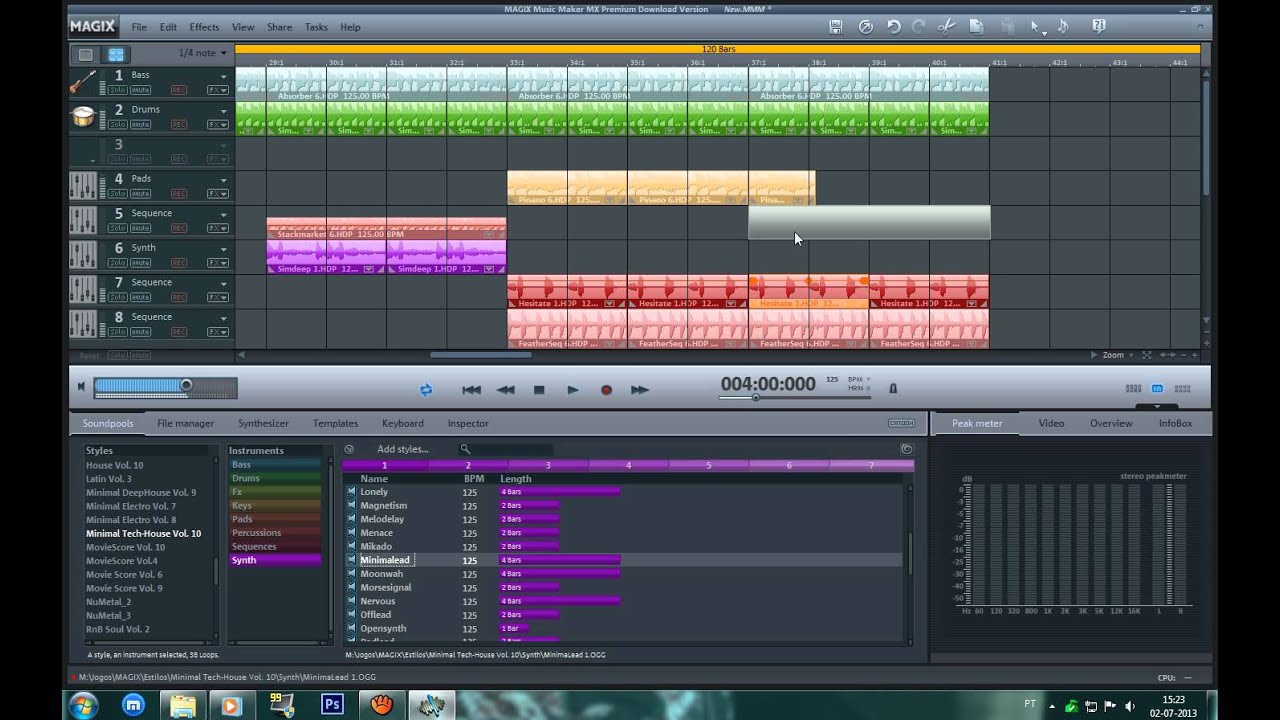Save project with the floppy disk icon
Image resolution: width=1280 pixels, height=720 pixels.
coord(836,27)
